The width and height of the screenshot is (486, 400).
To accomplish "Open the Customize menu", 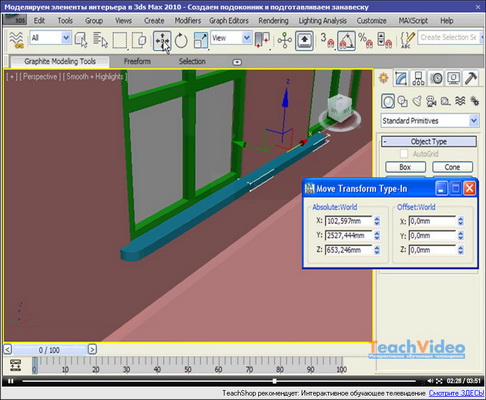I will 371,21.
